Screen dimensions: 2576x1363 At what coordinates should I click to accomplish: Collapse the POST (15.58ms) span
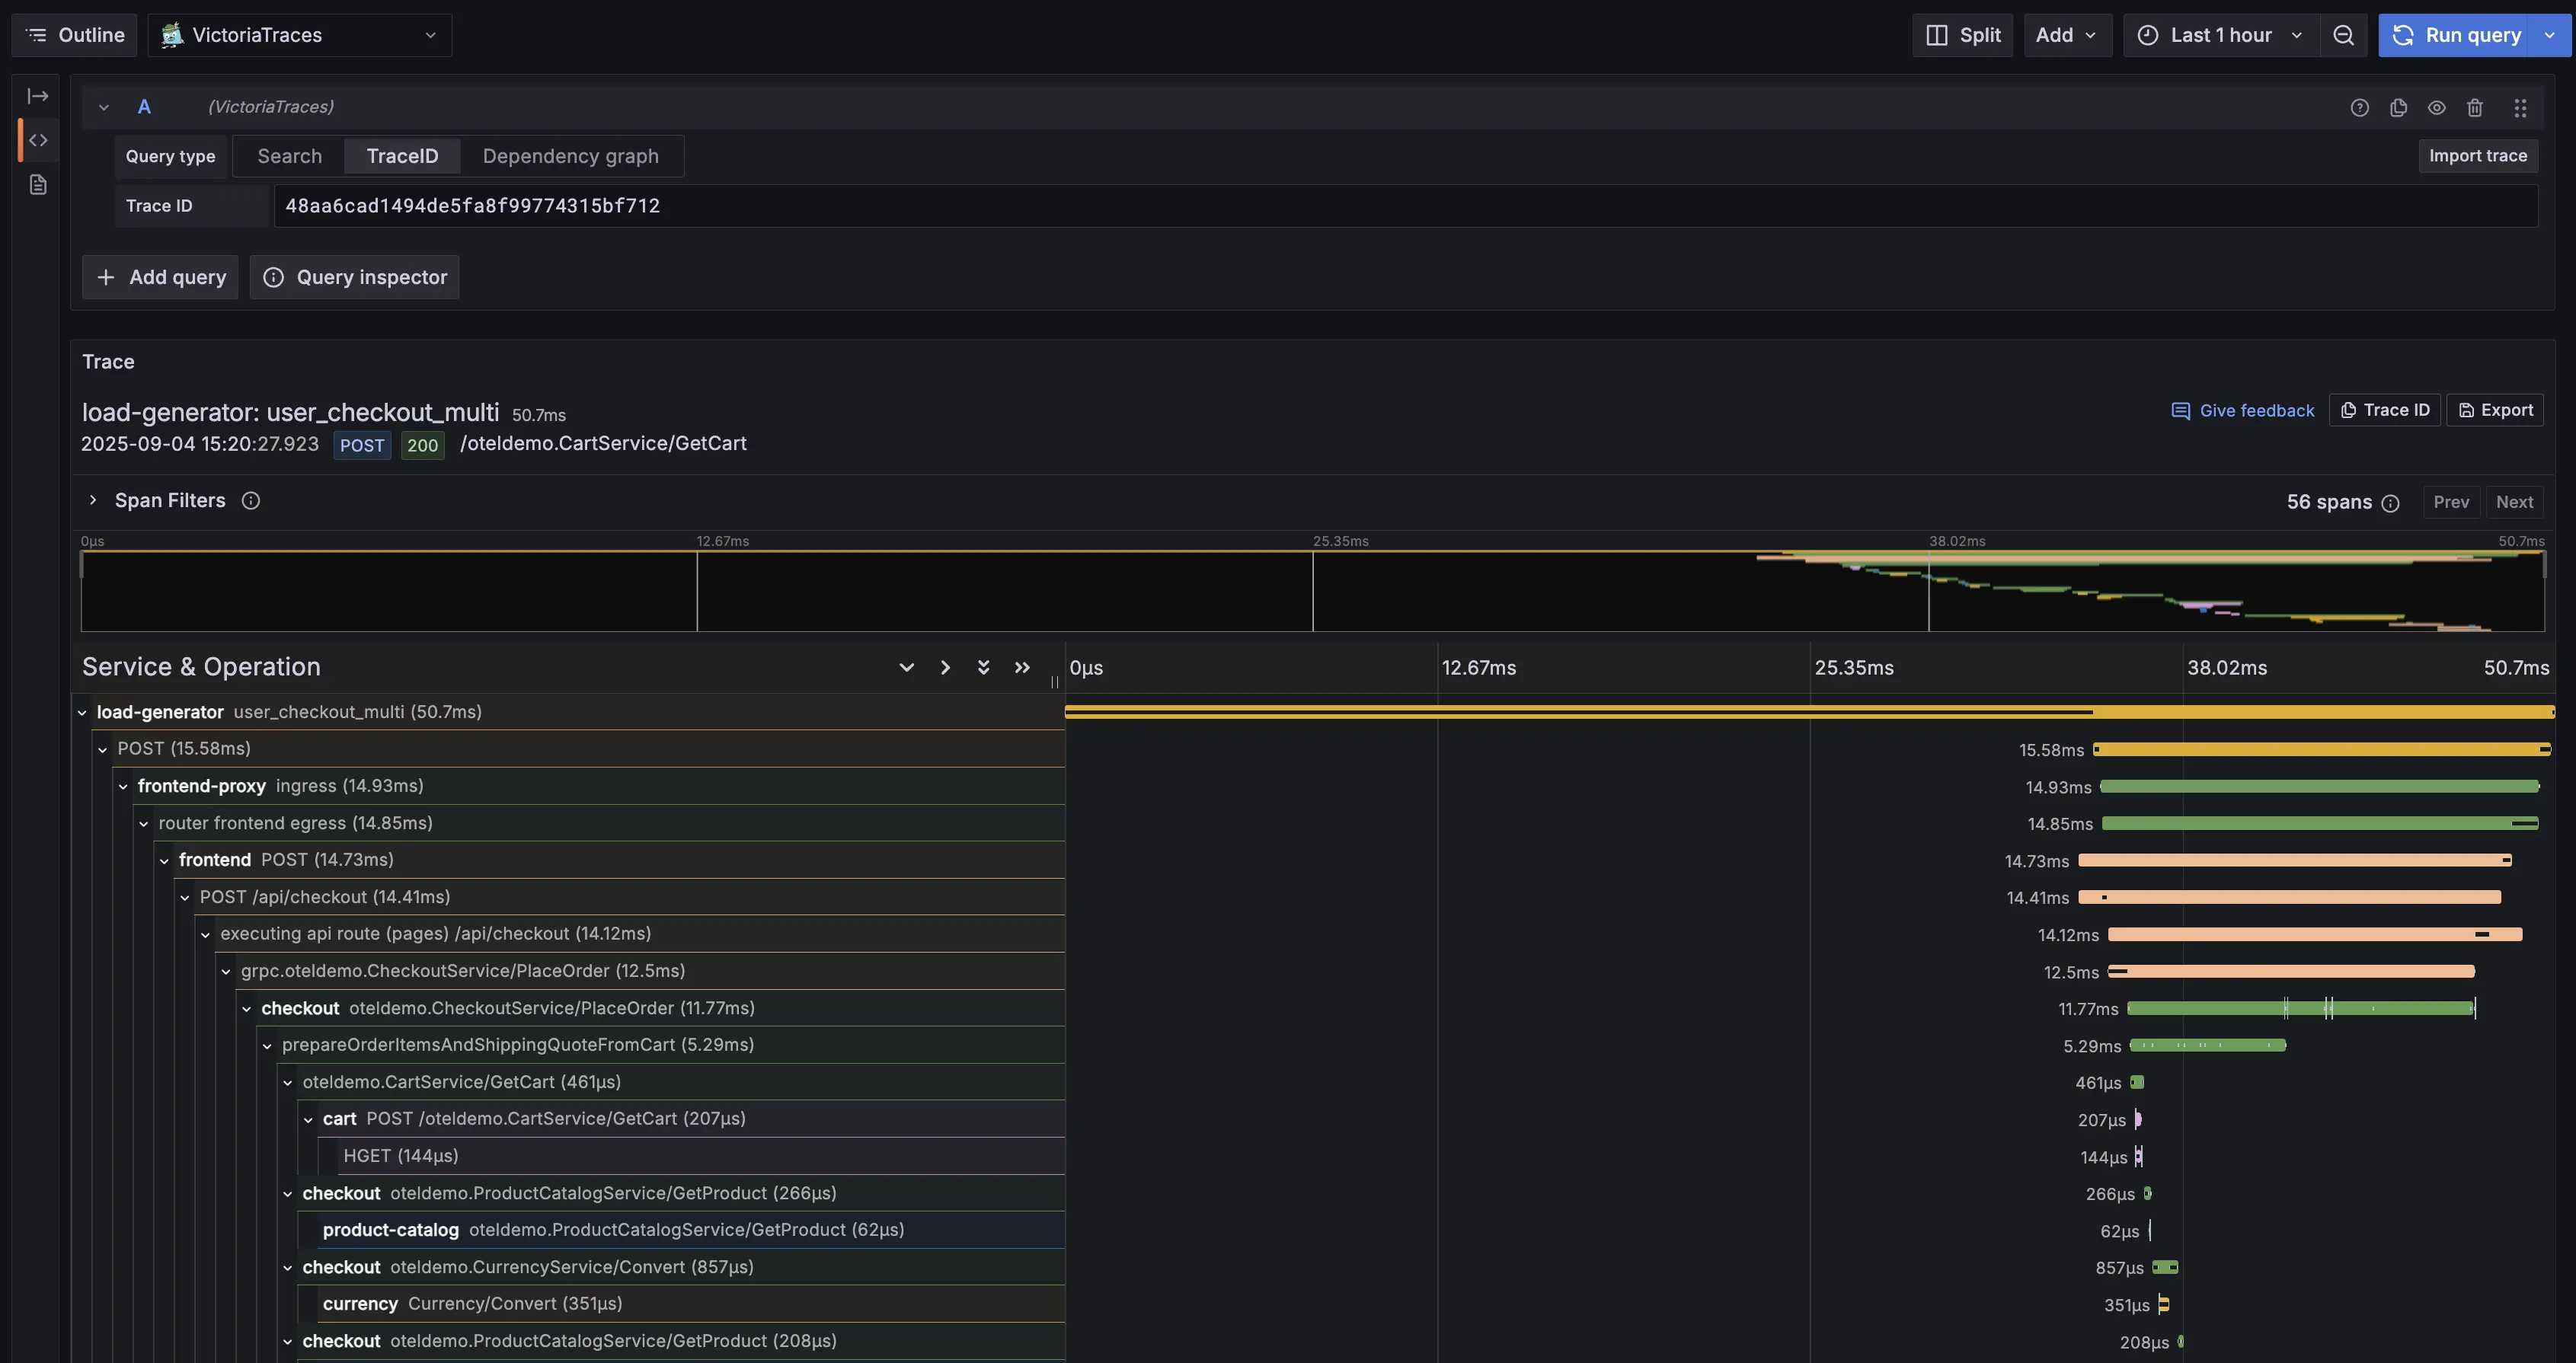(x=102, y=749)
